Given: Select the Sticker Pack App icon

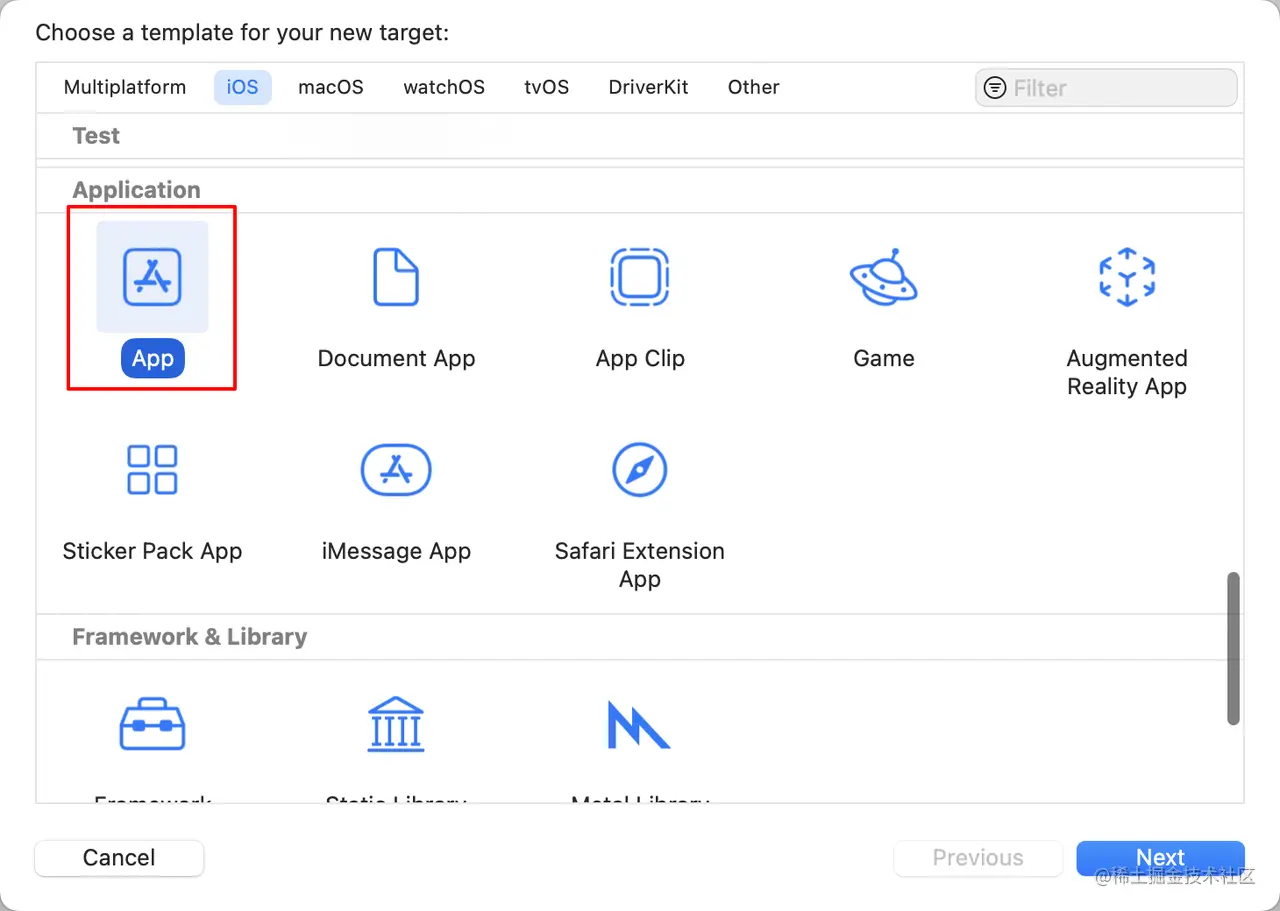Looking at the screenshot, I should pos(152,470).
